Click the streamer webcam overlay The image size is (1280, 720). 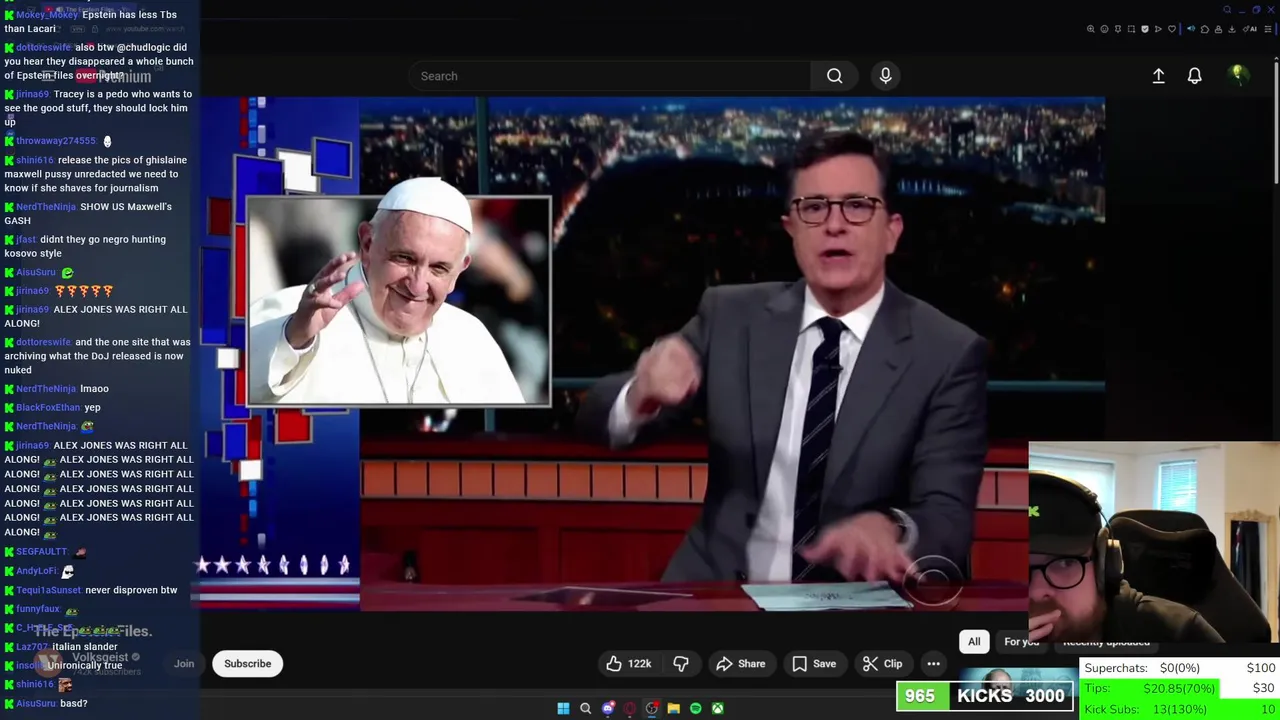tap(1154, 542)
